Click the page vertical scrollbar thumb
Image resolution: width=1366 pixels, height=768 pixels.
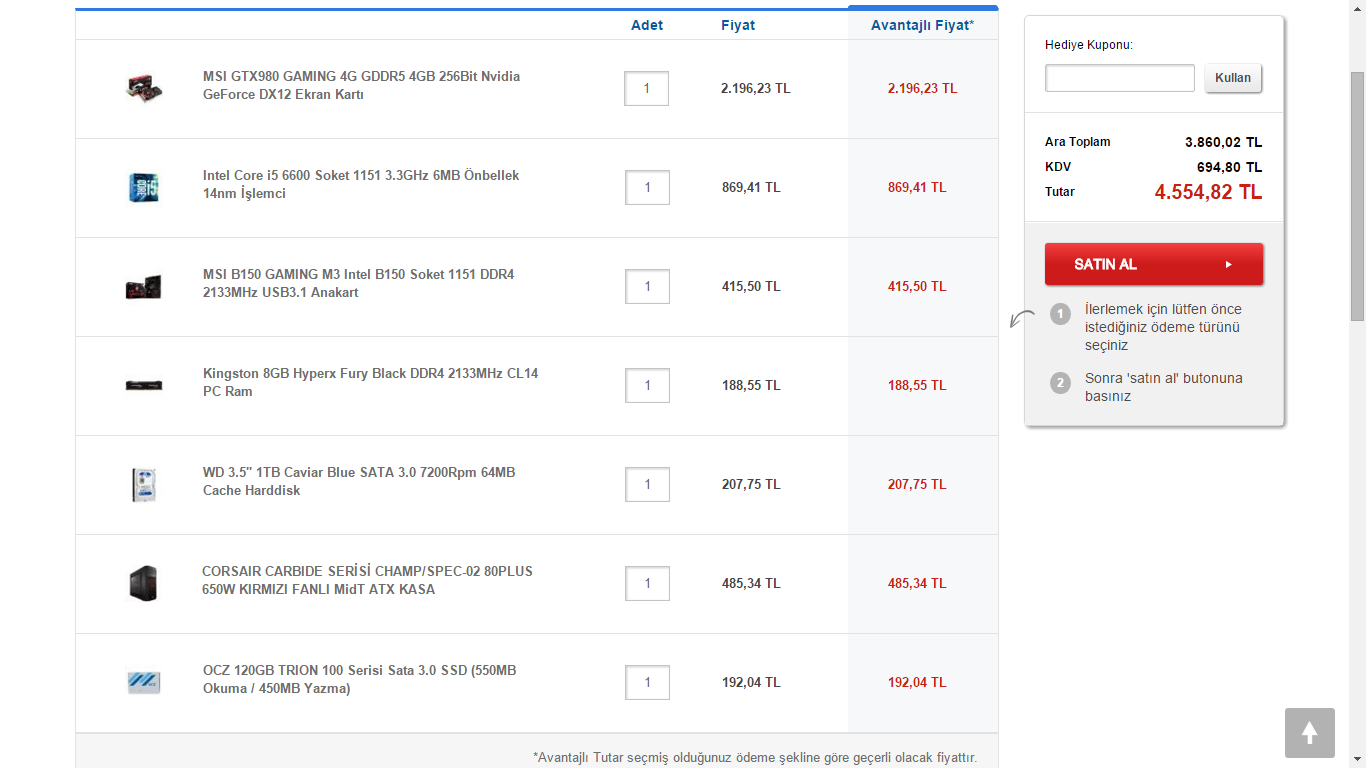click(1358, 196)
